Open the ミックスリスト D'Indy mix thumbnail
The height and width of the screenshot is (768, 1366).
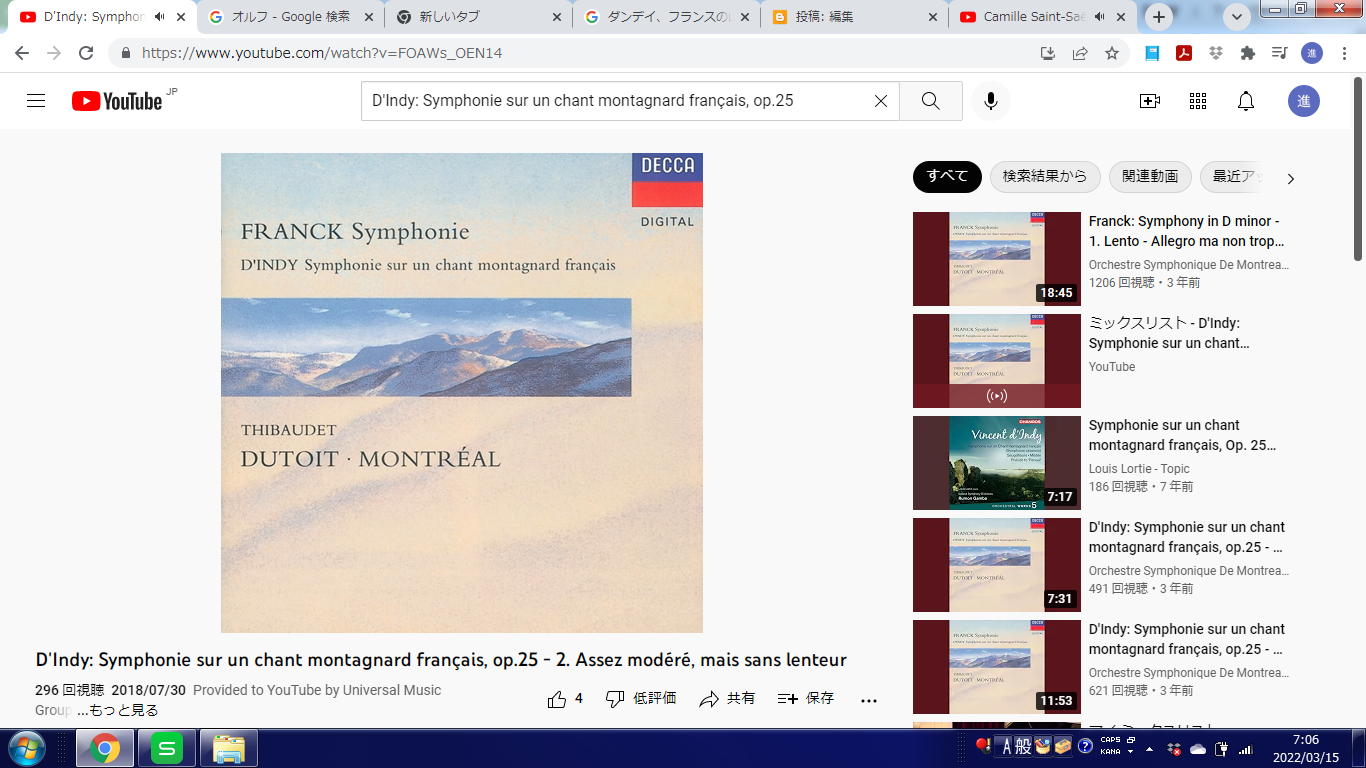coord(997,361)
